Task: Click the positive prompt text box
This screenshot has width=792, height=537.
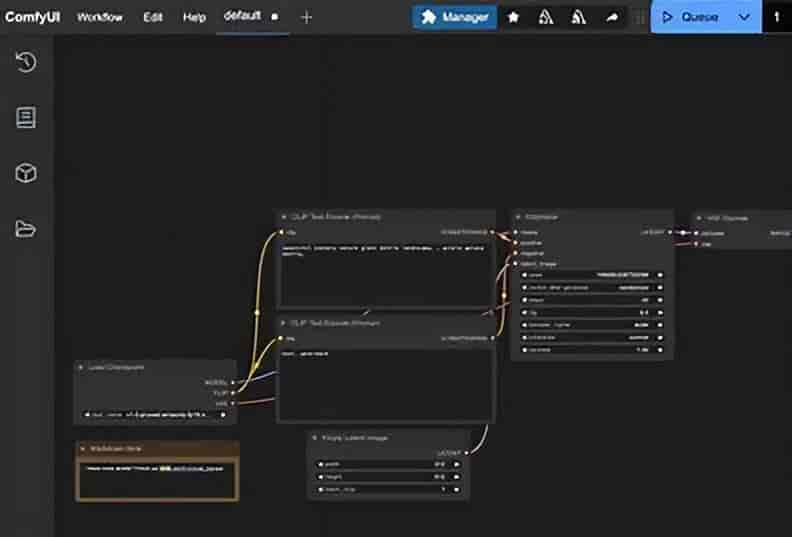Action: tap(384, 274)
